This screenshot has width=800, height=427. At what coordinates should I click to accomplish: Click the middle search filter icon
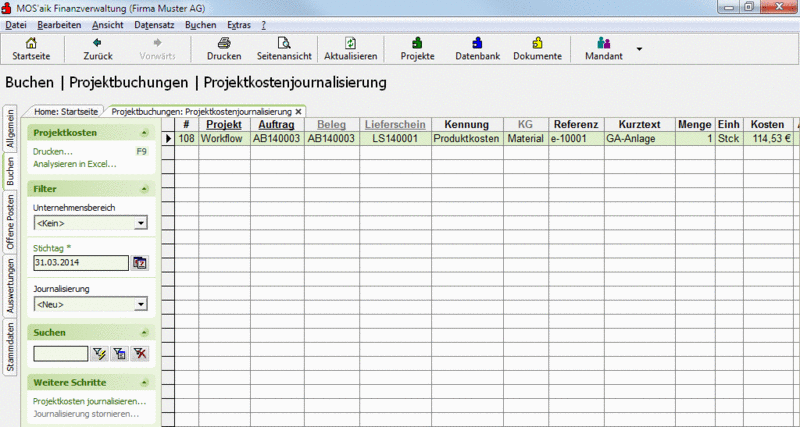point(119,354)
